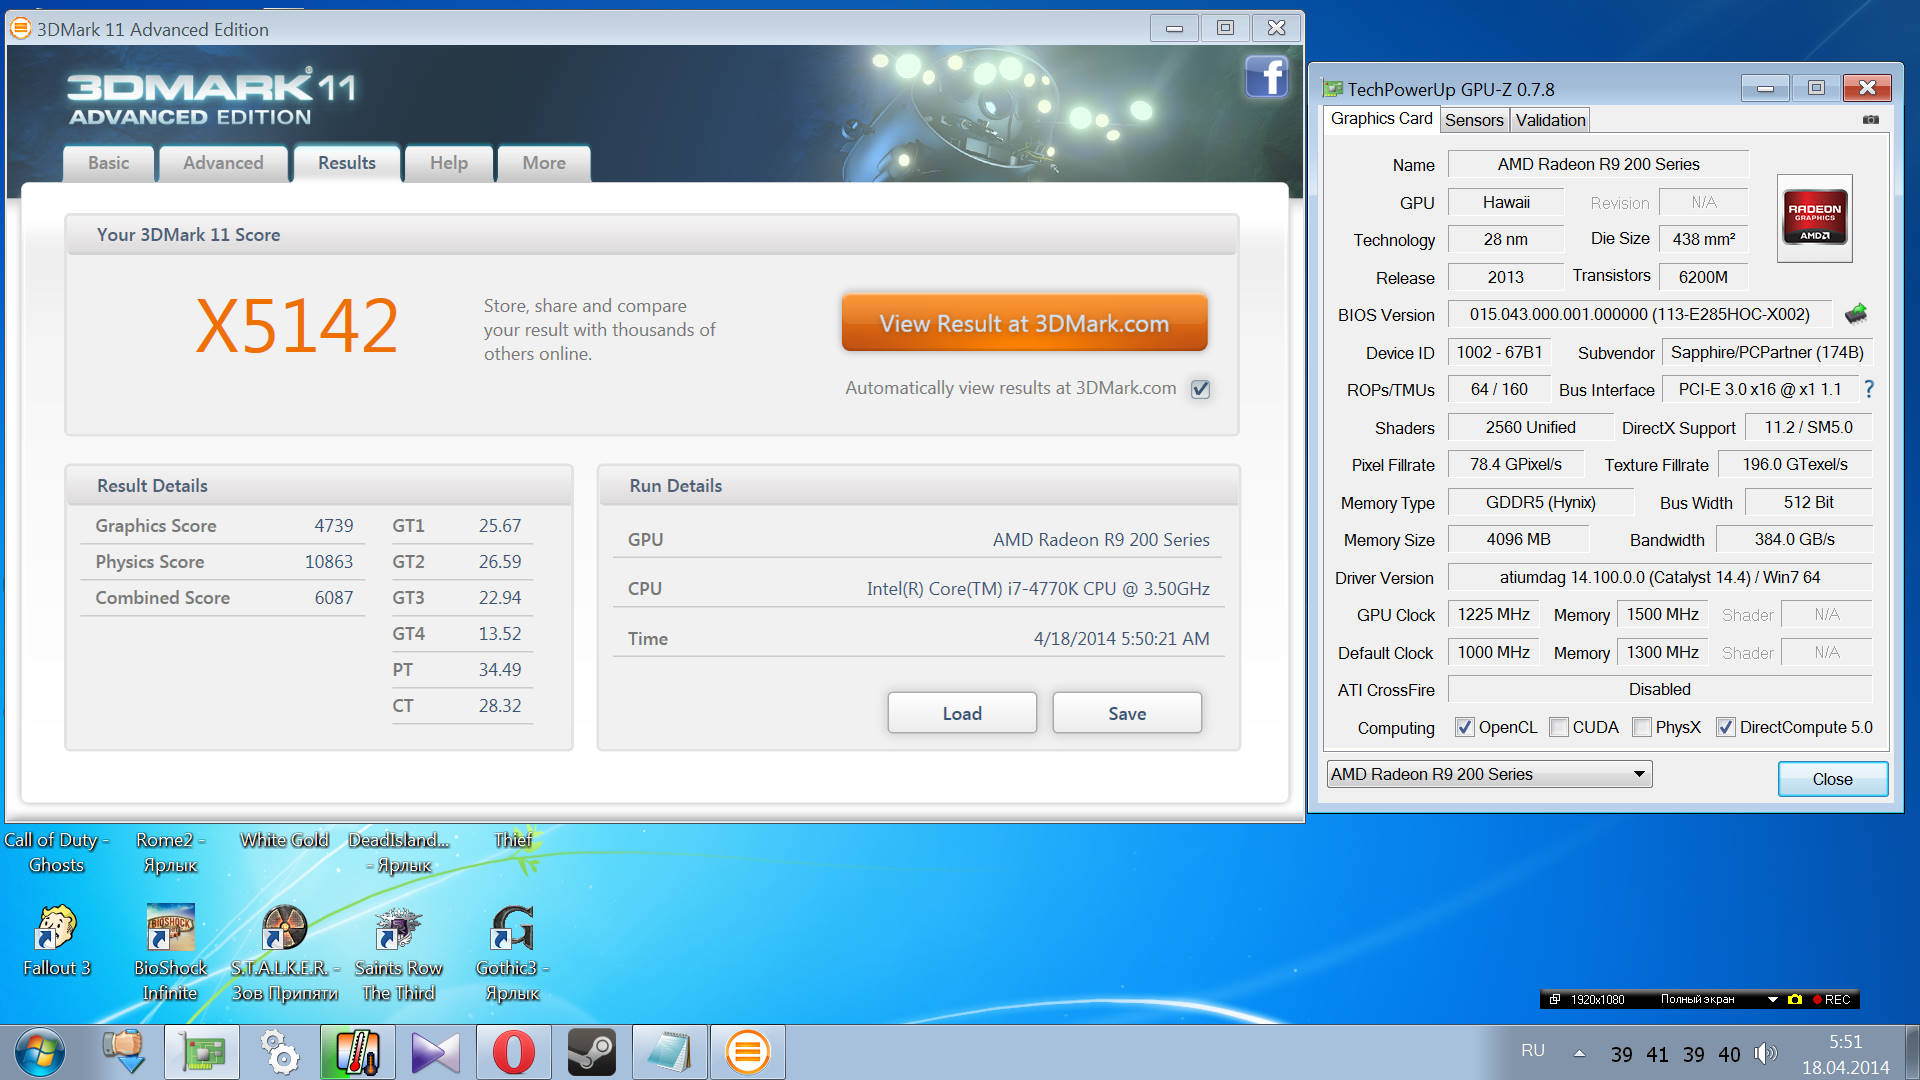Toggle the PhysX checkbox
Screen dimensions: 1920x1080
tap(1641, 727)
